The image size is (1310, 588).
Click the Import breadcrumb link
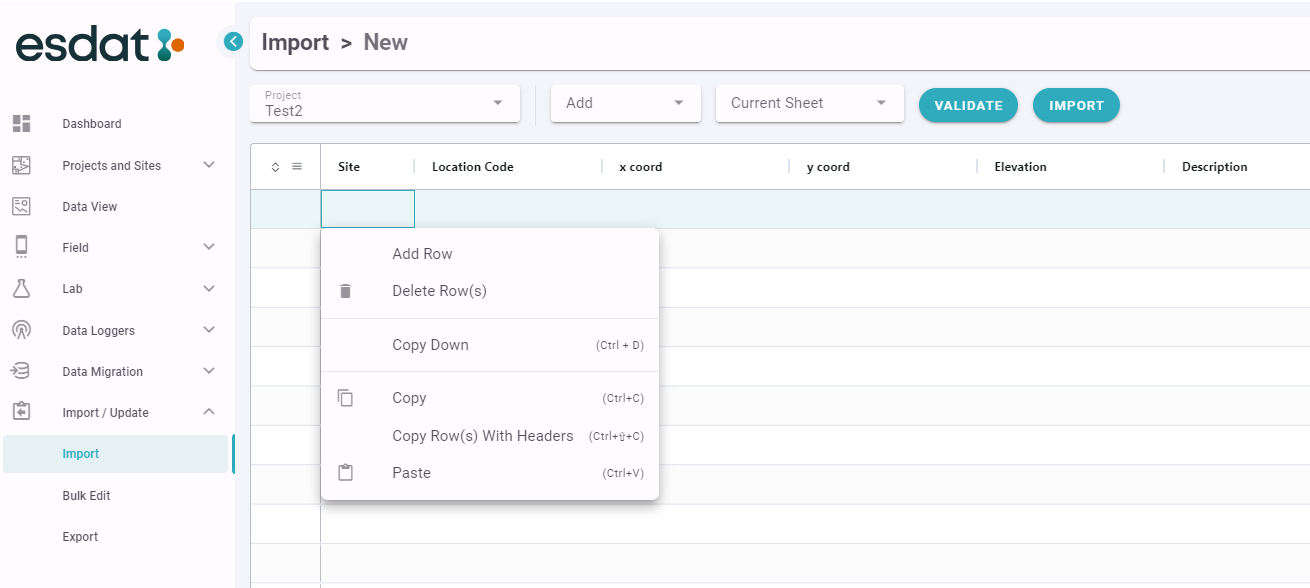tap(295, 42)
